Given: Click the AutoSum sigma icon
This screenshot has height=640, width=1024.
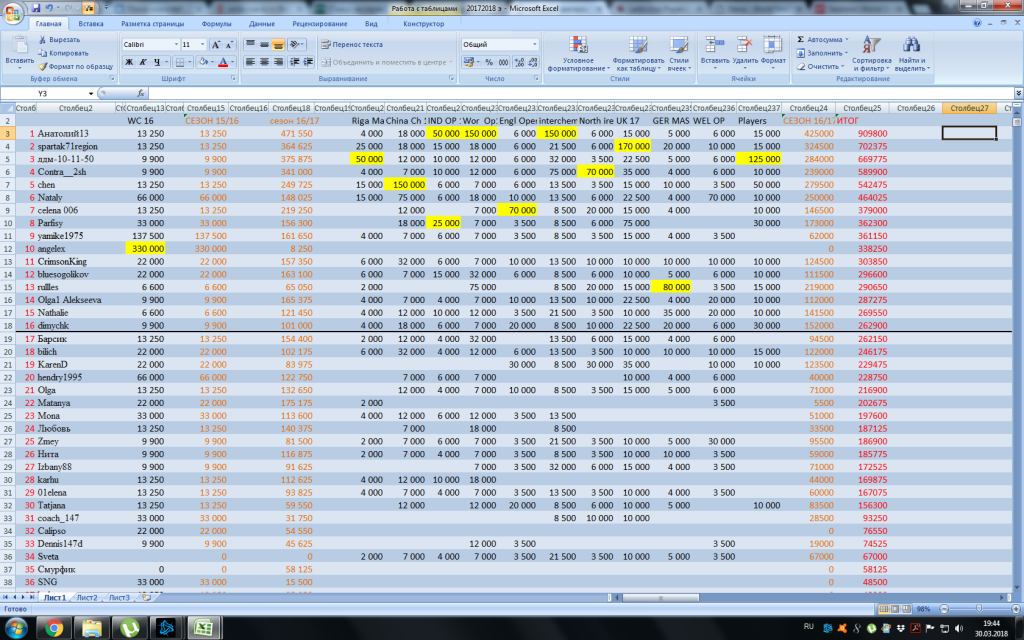Looking at the screenshot, I should [x=800, y=39].
